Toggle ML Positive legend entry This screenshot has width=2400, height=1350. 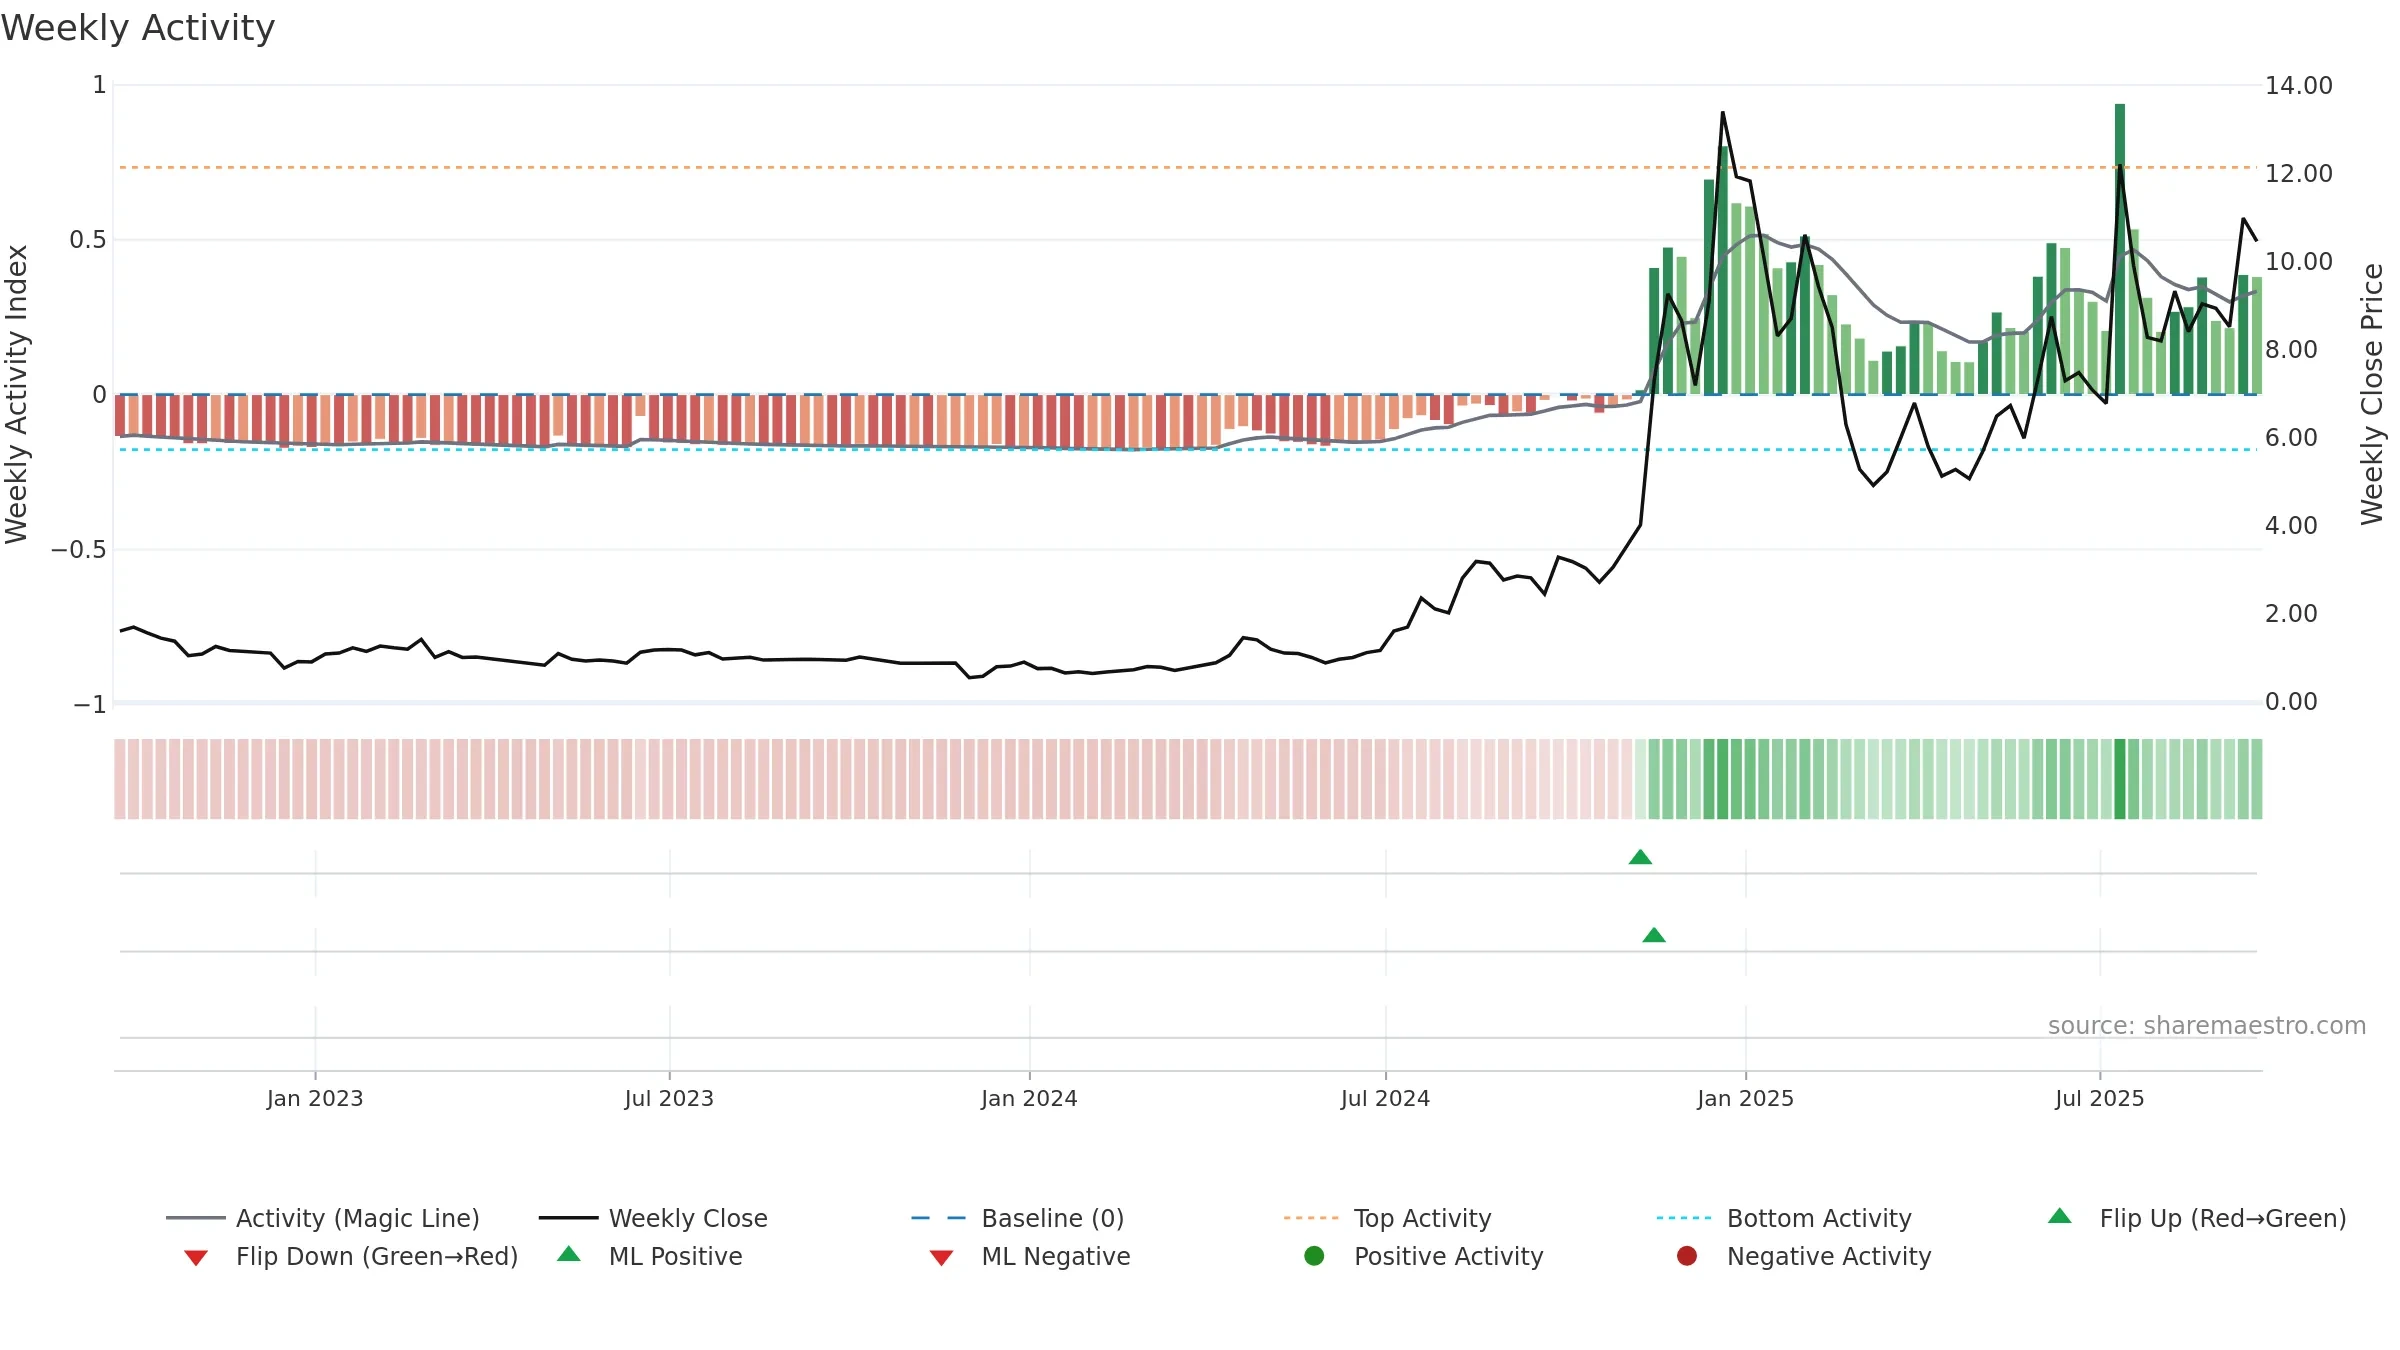coord(649,1256)
